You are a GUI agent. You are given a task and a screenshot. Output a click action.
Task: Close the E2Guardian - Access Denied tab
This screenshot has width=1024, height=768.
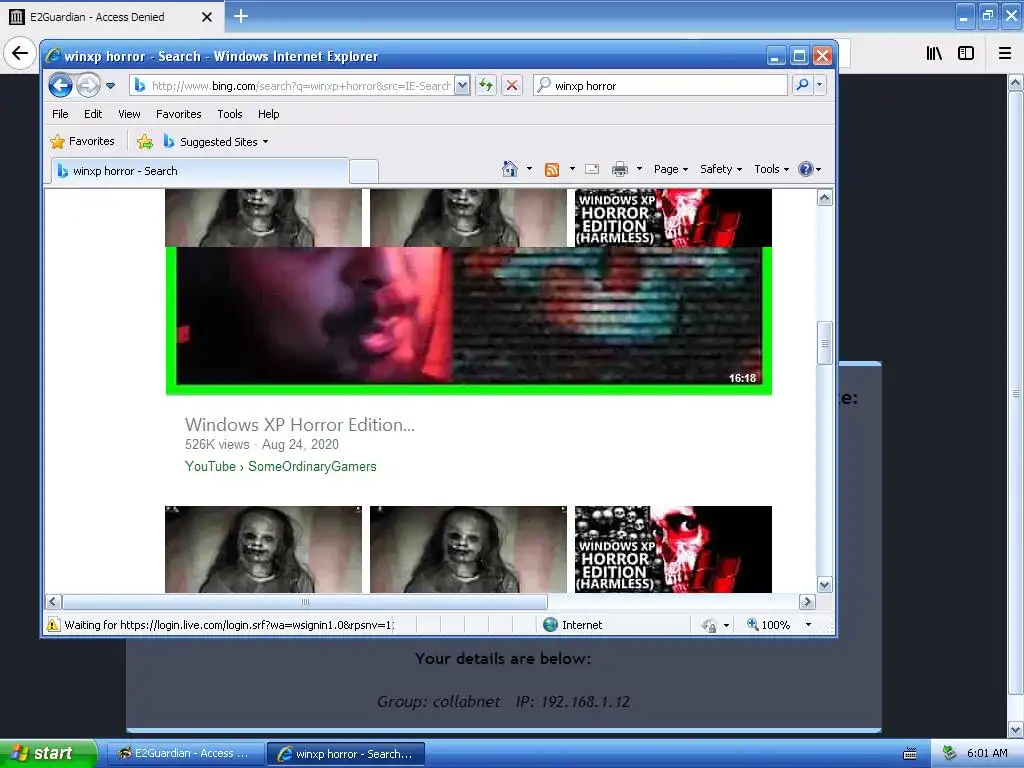(x=206, y=17)
